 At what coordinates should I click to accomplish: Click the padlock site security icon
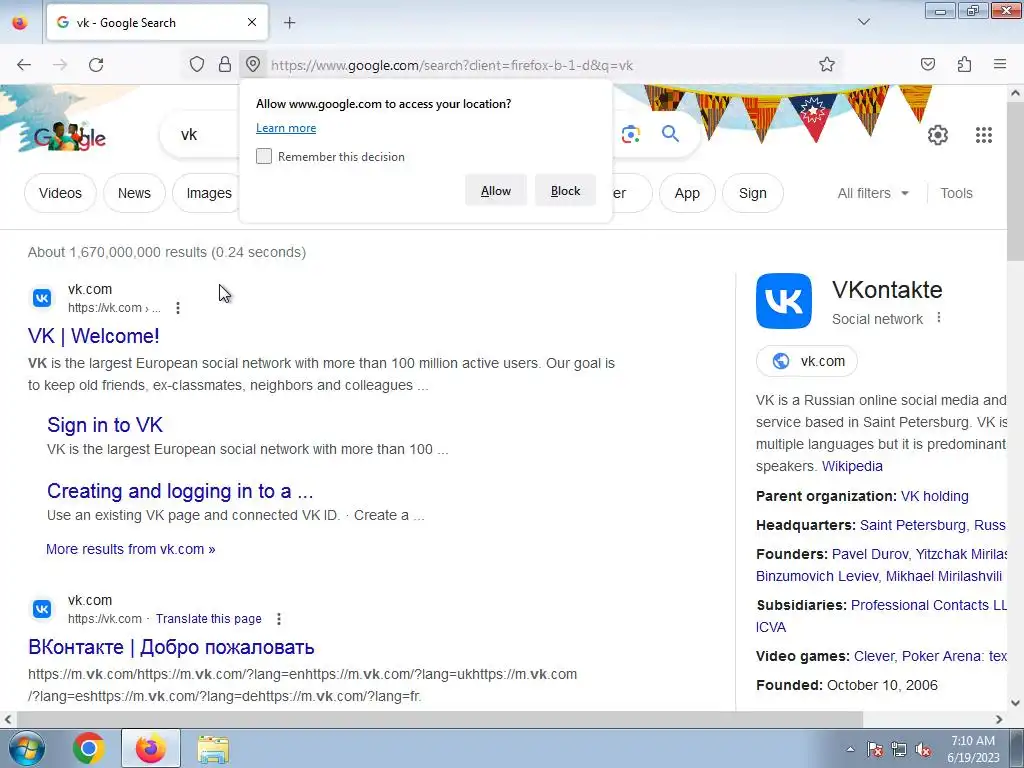225,64
